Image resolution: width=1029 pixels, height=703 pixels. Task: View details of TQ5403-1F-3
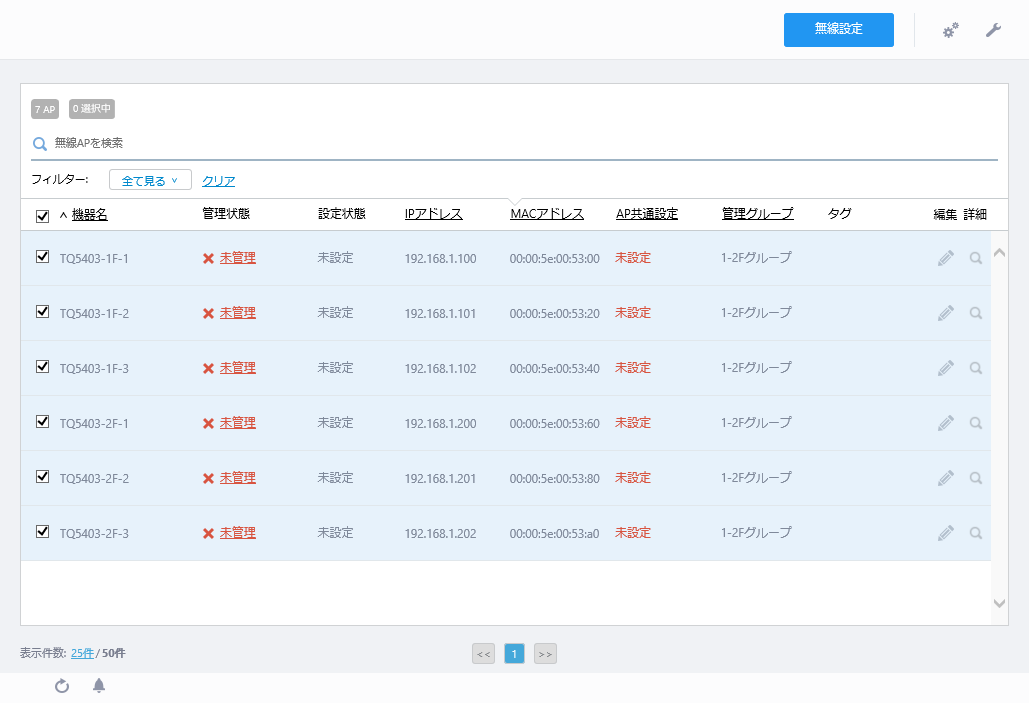[976, 368]
